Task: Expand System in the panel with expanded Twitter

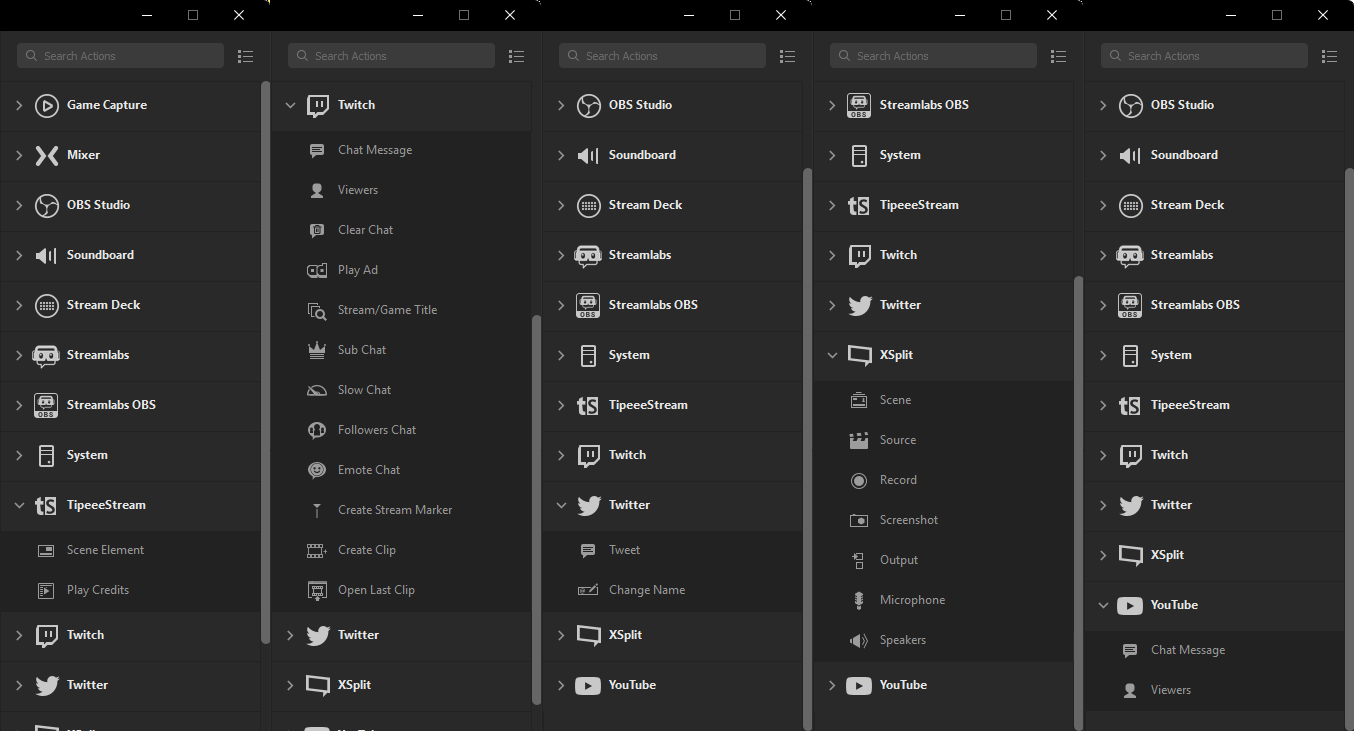Action: click(561, 355)
